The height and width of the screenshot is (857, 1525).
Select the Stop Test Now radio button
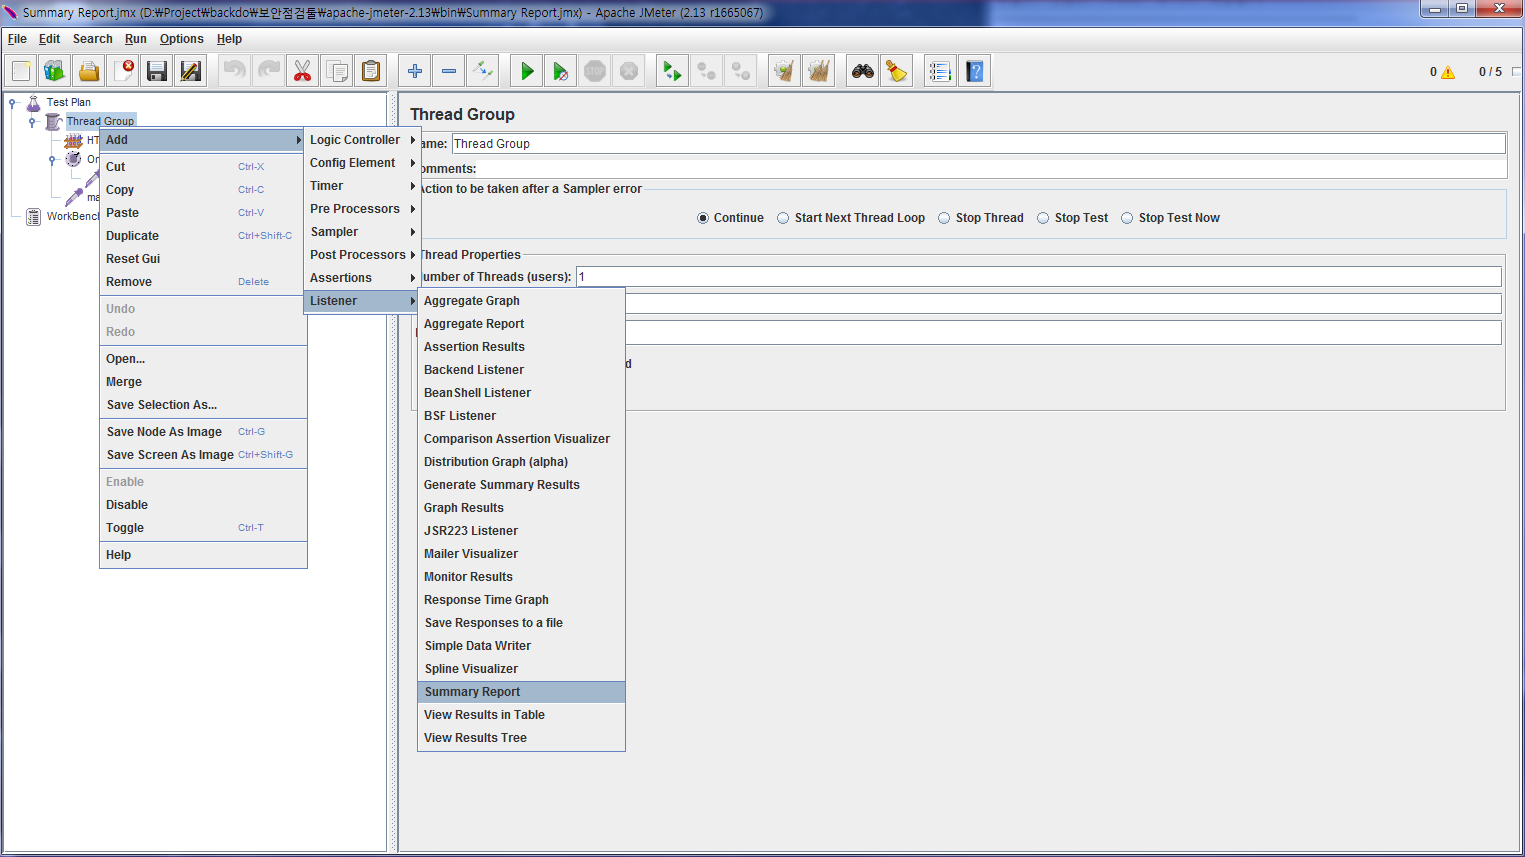1127,218
